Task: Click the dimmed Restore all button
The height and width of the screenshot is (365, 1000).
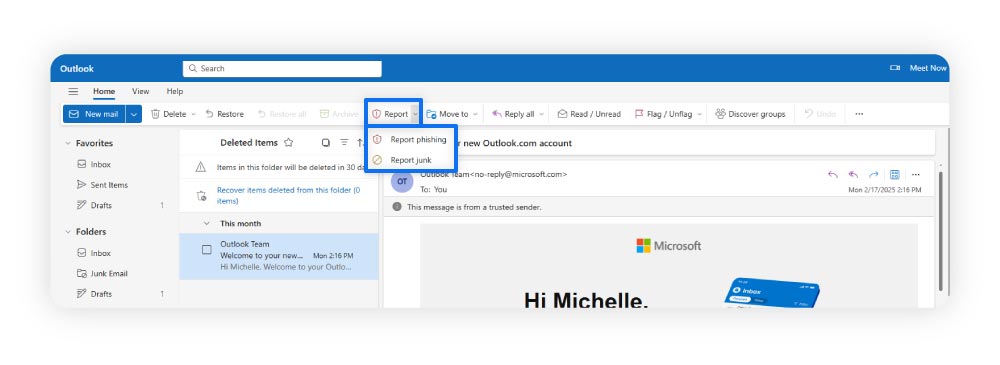Action: (x=282, y=114)
